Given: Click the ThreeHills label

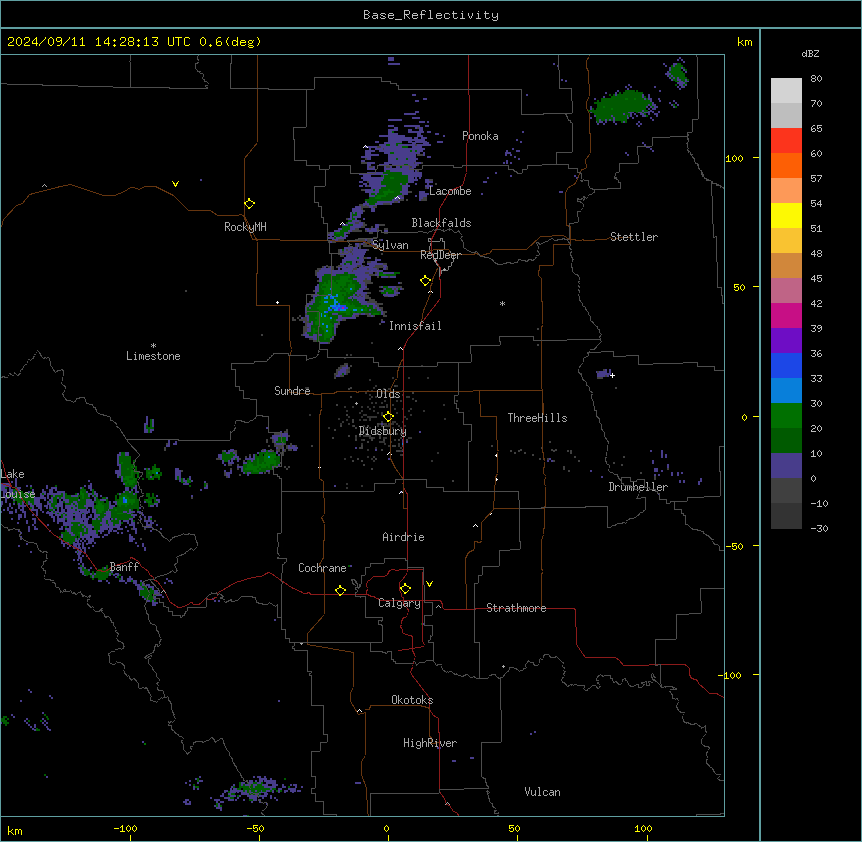Looking at the screenshot, I should [x=537, y=418].
